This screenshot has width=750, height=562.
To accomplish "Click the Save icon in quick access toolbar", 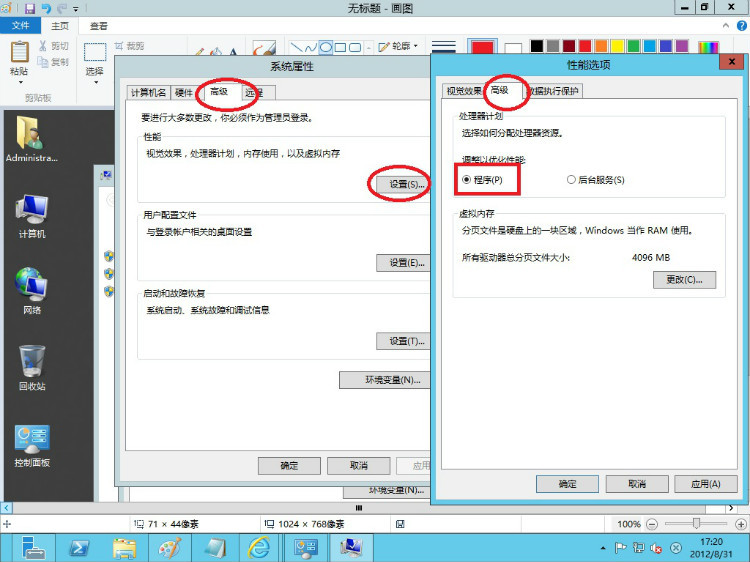I will point(30,8).
